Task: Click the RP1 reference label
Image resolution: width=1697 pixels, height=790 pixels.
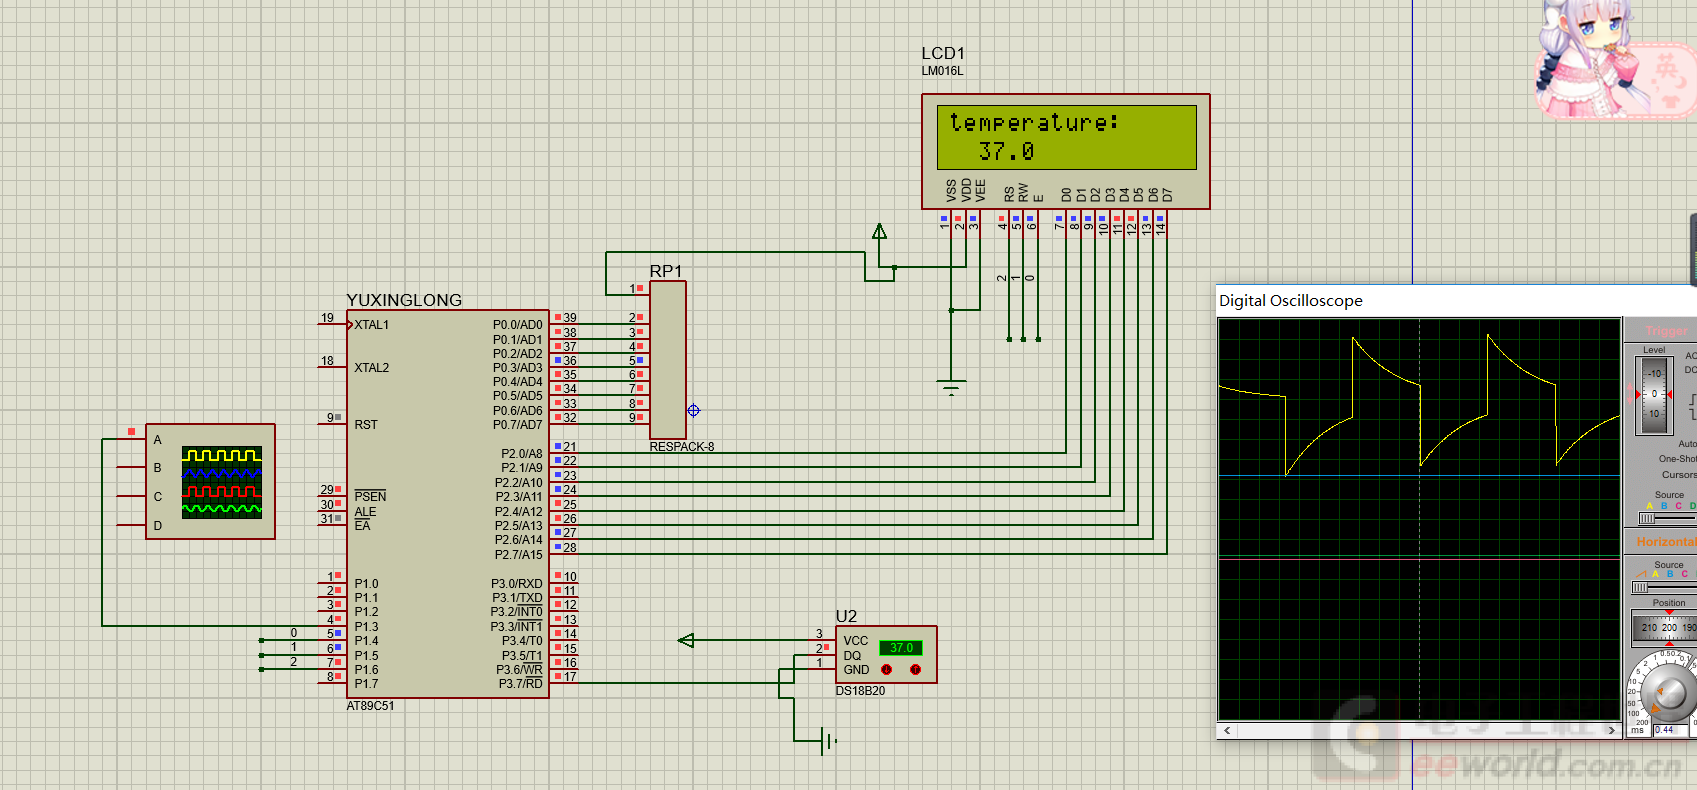Action: (665, 271)
